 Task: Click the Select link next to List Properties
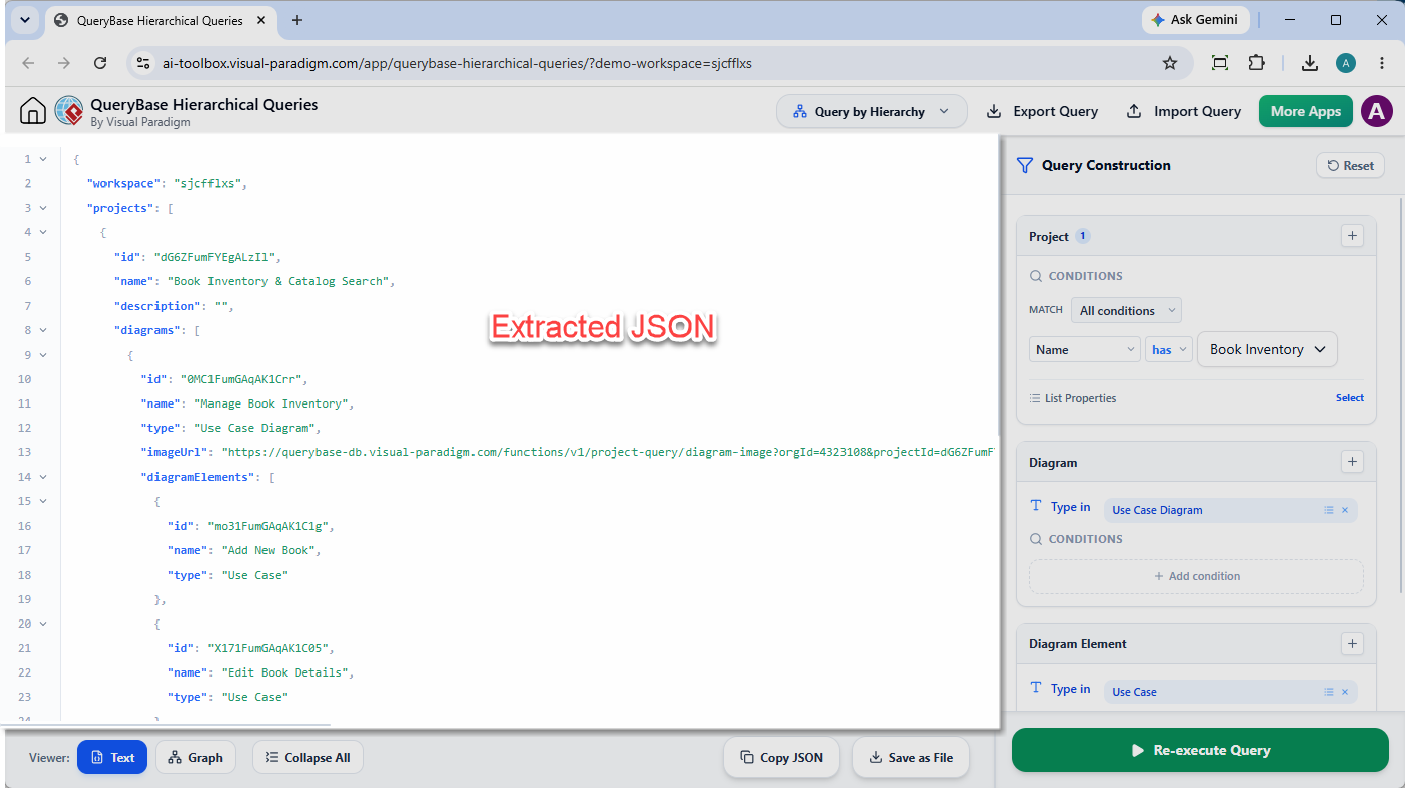pyautogui.click(x=1350, y=398)
